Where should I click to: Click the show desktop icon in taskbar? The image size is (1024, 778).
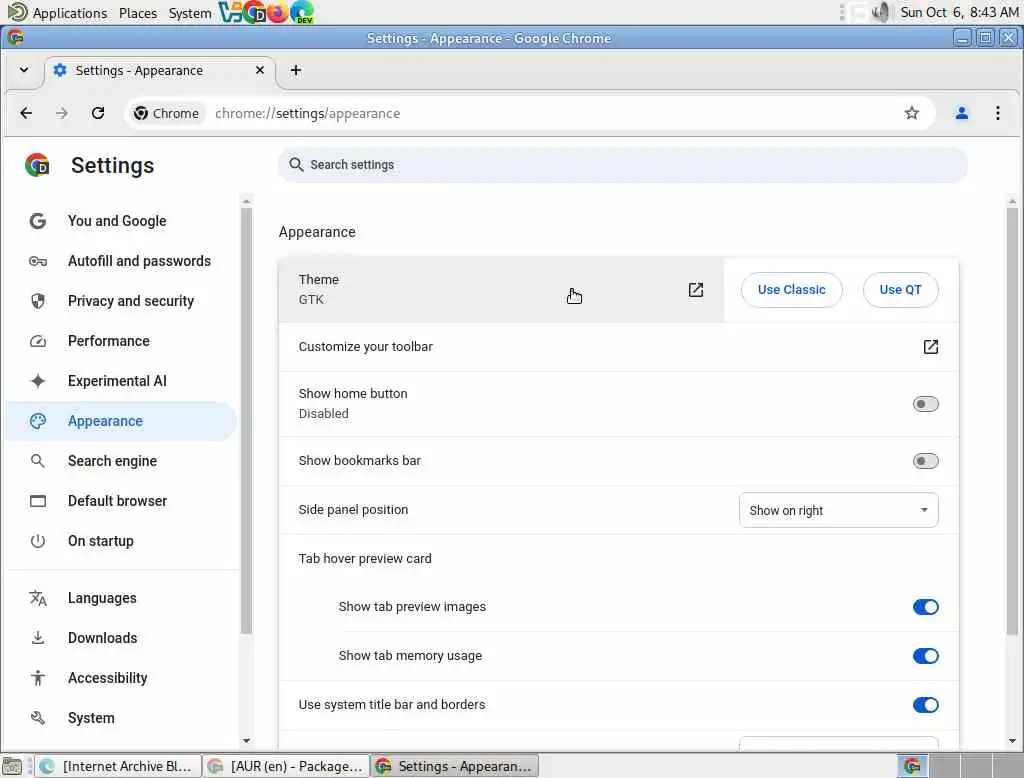12,766
